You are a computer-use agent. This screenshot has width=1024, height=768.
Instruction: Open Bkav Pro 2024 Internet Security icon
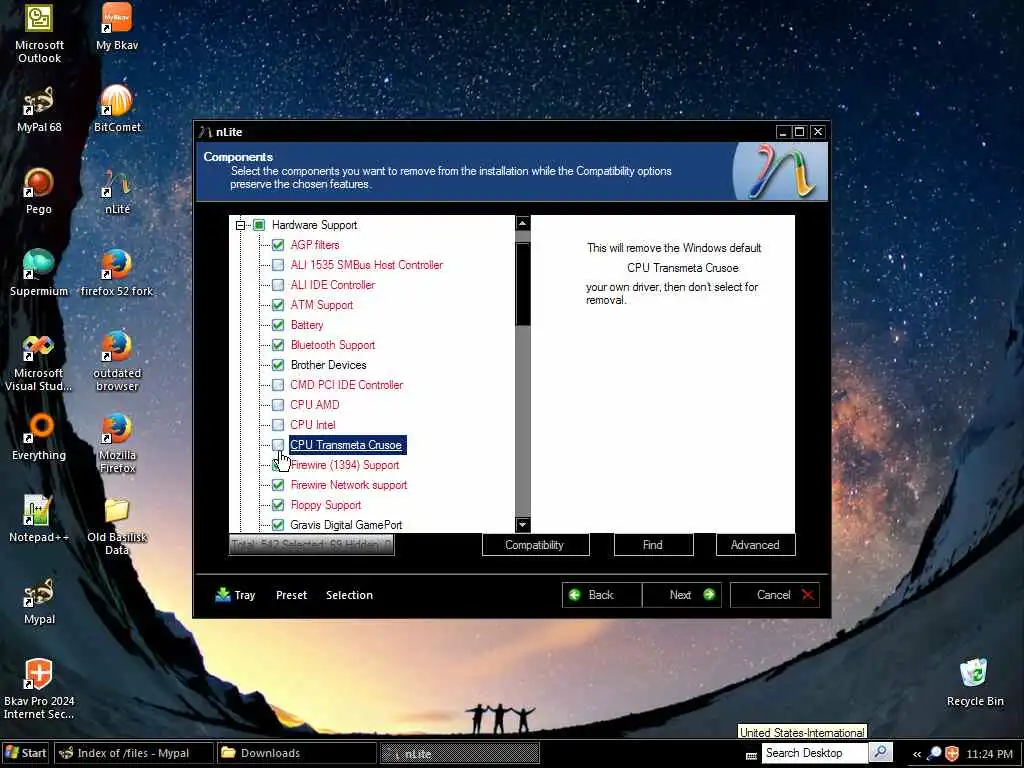(x=39, y=690)
